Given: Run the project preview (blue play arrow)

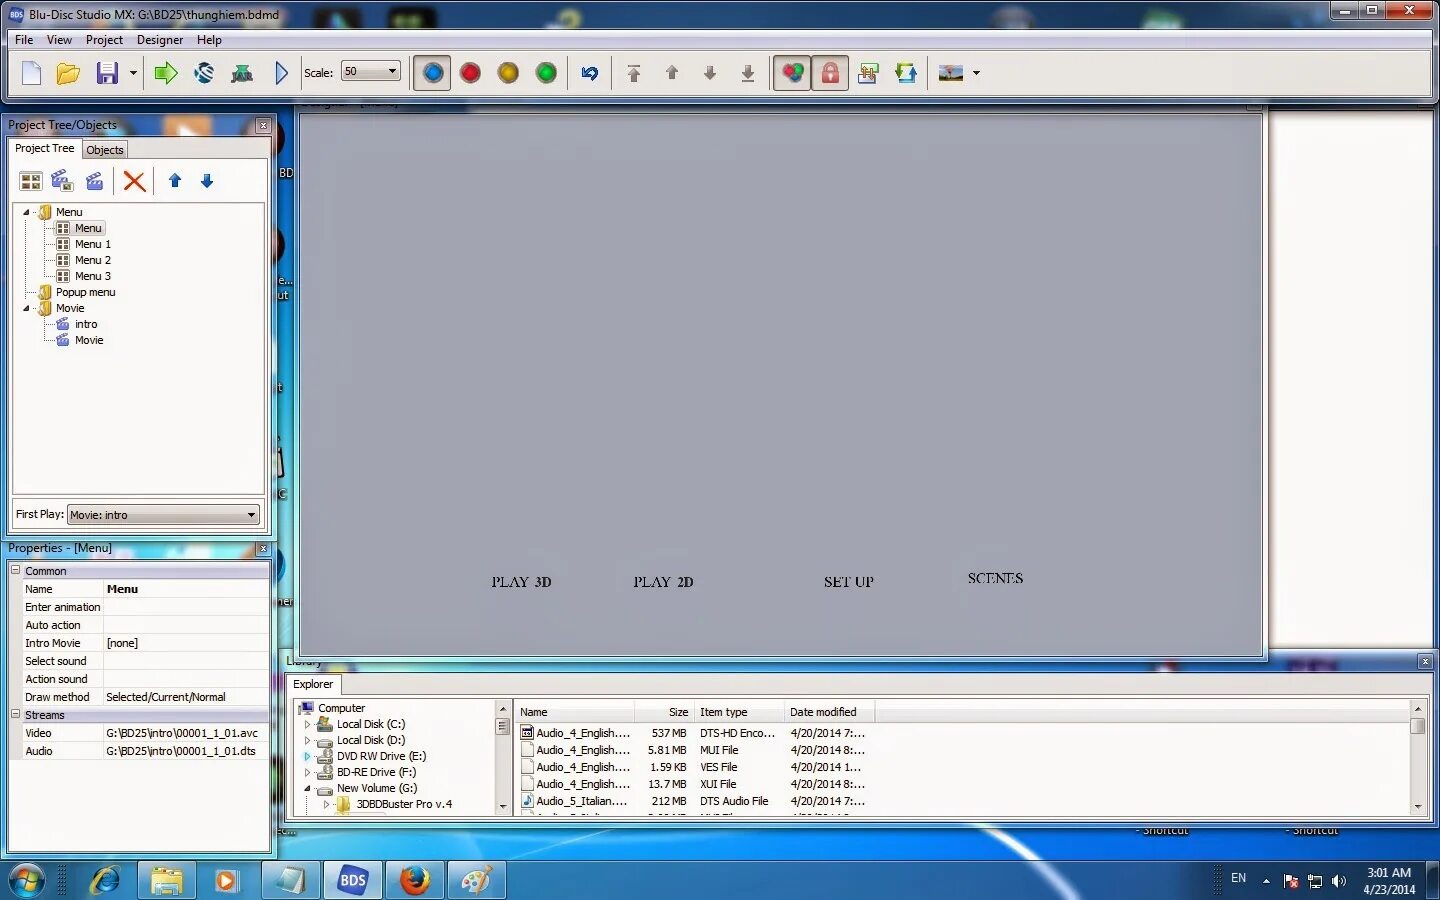Looking at the screenshot, I should pos(281,72).
